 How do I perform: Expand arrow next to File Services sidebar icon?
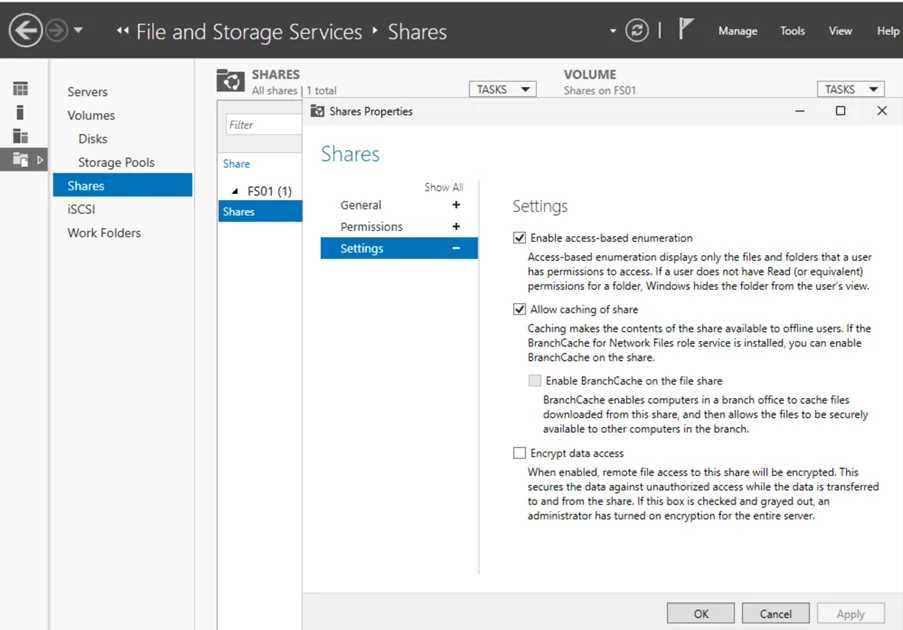tap(40, 160)
